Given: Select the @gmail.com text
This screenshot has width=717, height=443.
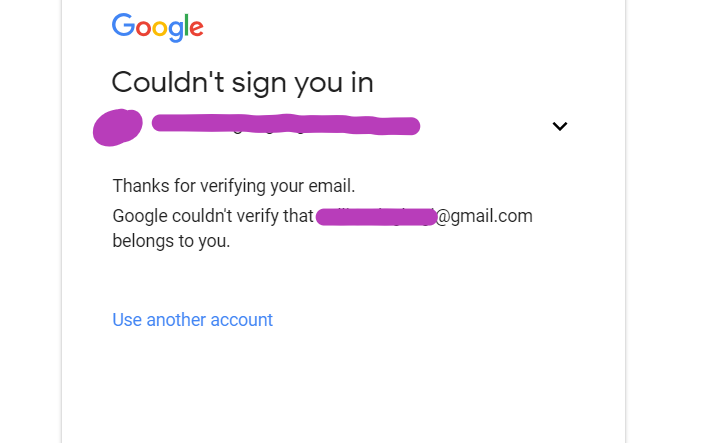Looking at the screenshot, I should tap(484, 216).
